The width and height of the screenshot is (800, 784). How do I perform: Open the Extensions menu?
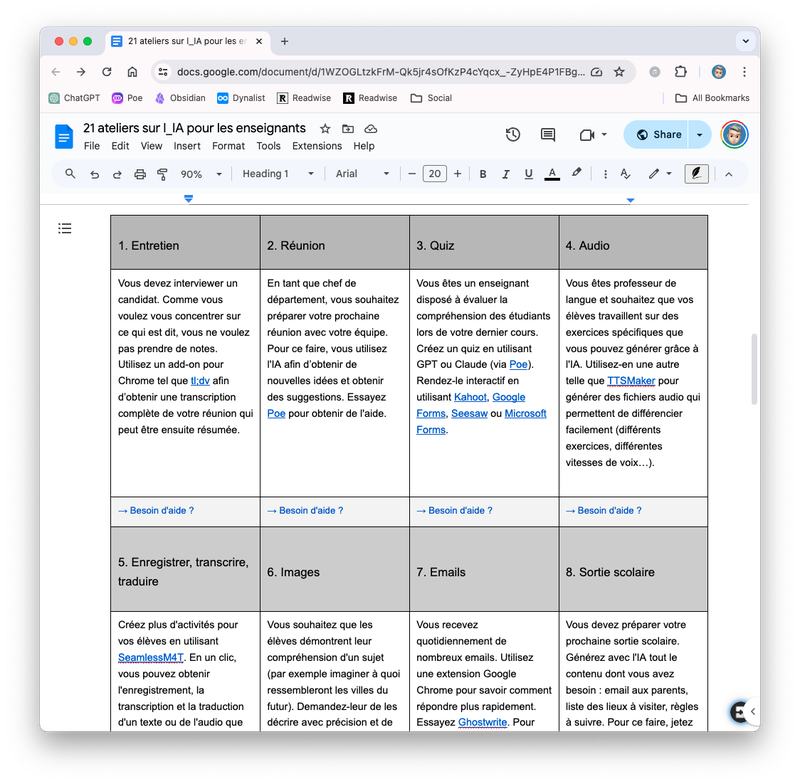point(317,146)
